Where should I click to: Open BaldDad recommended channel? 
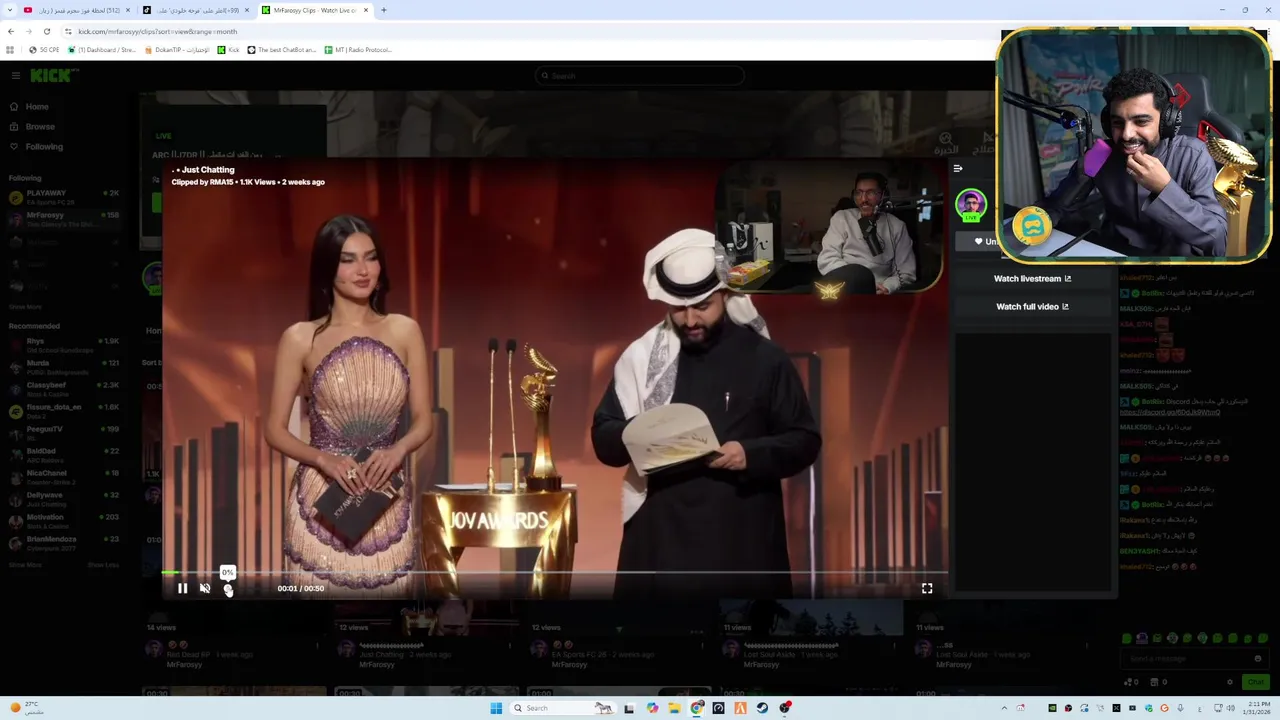pos(64,455)
